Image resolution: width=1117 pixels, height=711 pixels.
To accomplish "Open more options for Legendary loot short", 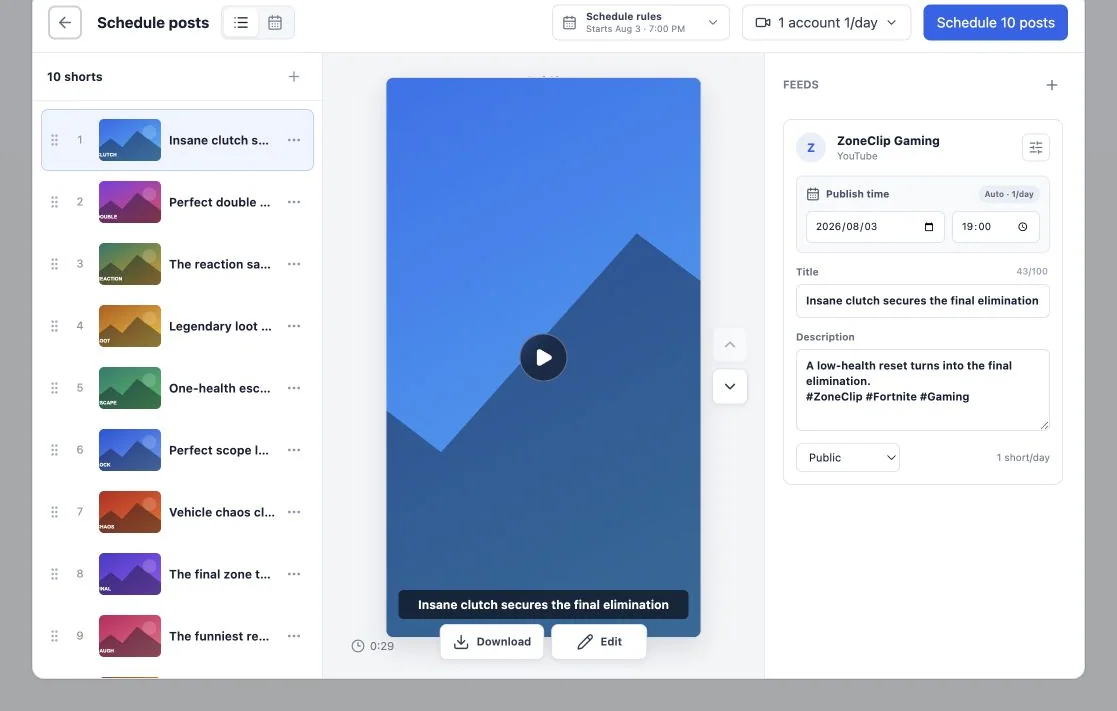I will coord(293,326).
